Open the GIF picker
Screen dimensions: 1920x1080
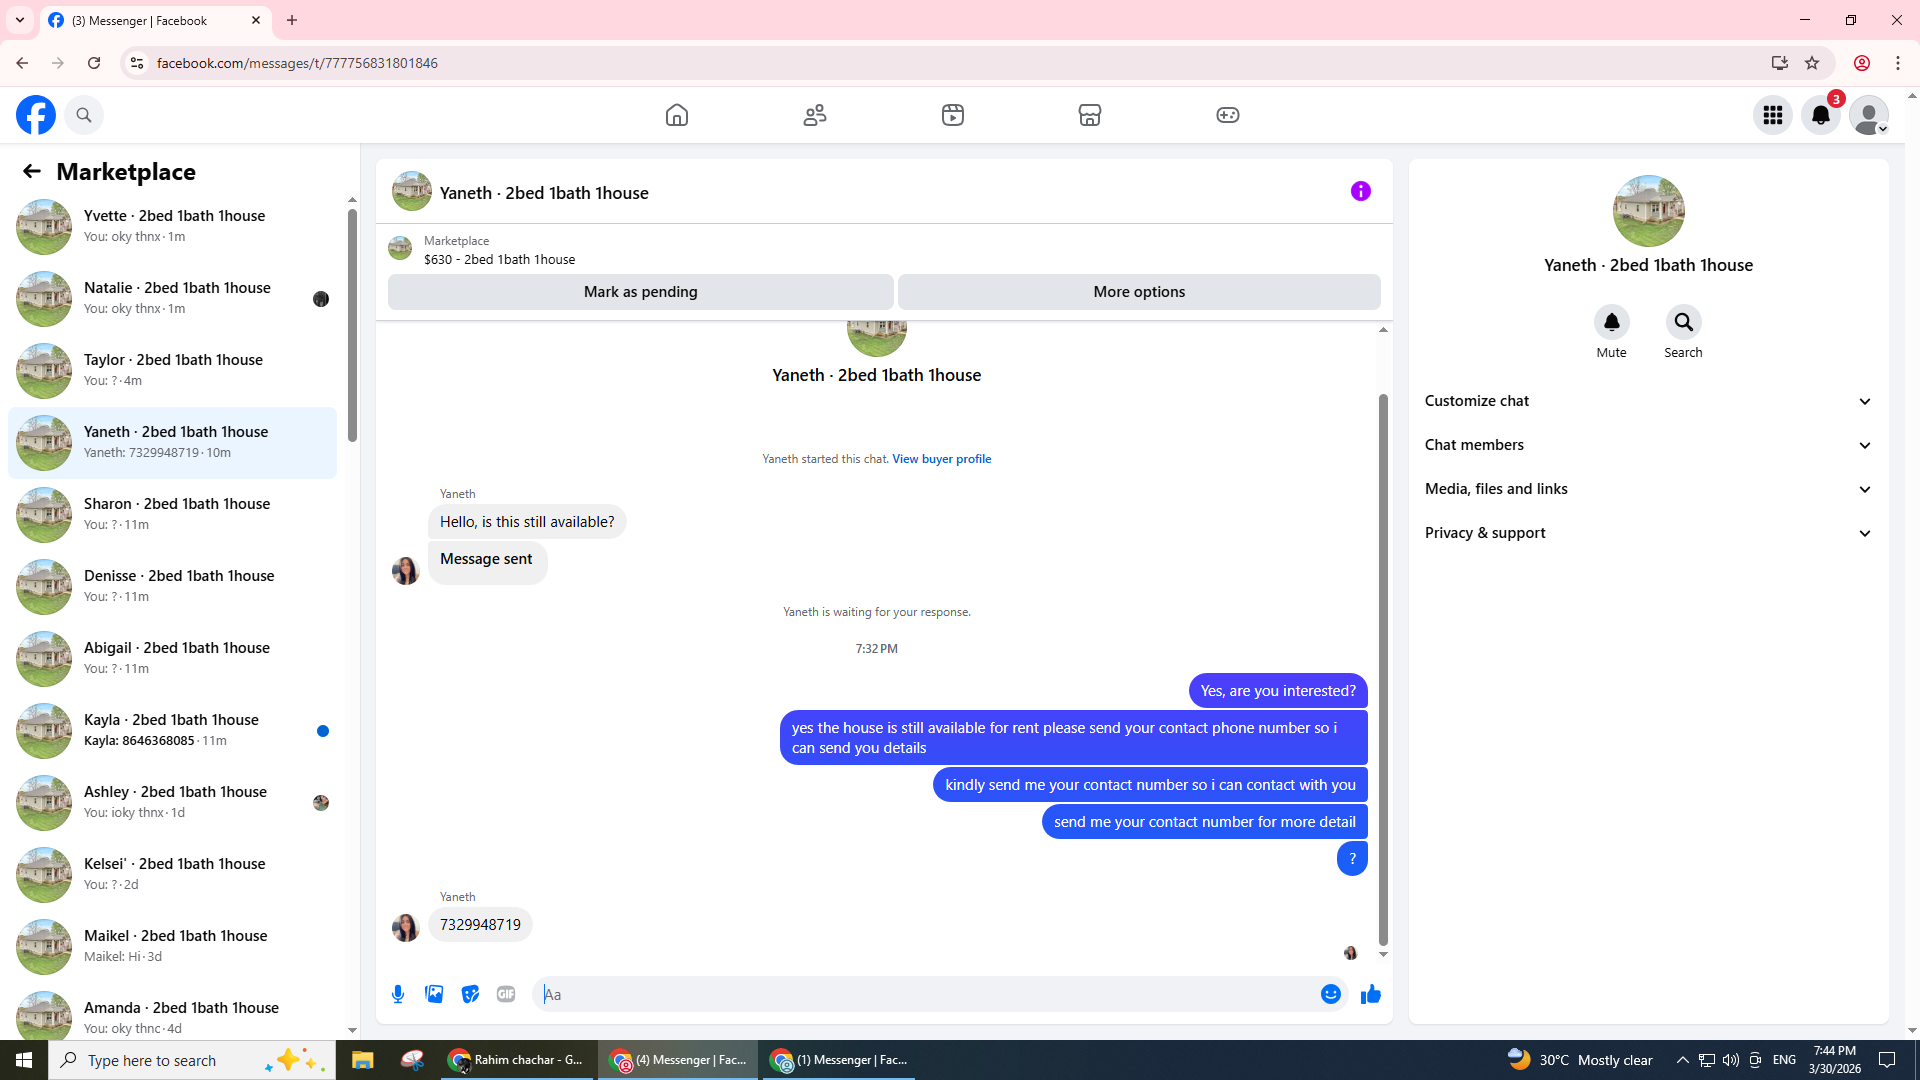click(x=506, y=994)
